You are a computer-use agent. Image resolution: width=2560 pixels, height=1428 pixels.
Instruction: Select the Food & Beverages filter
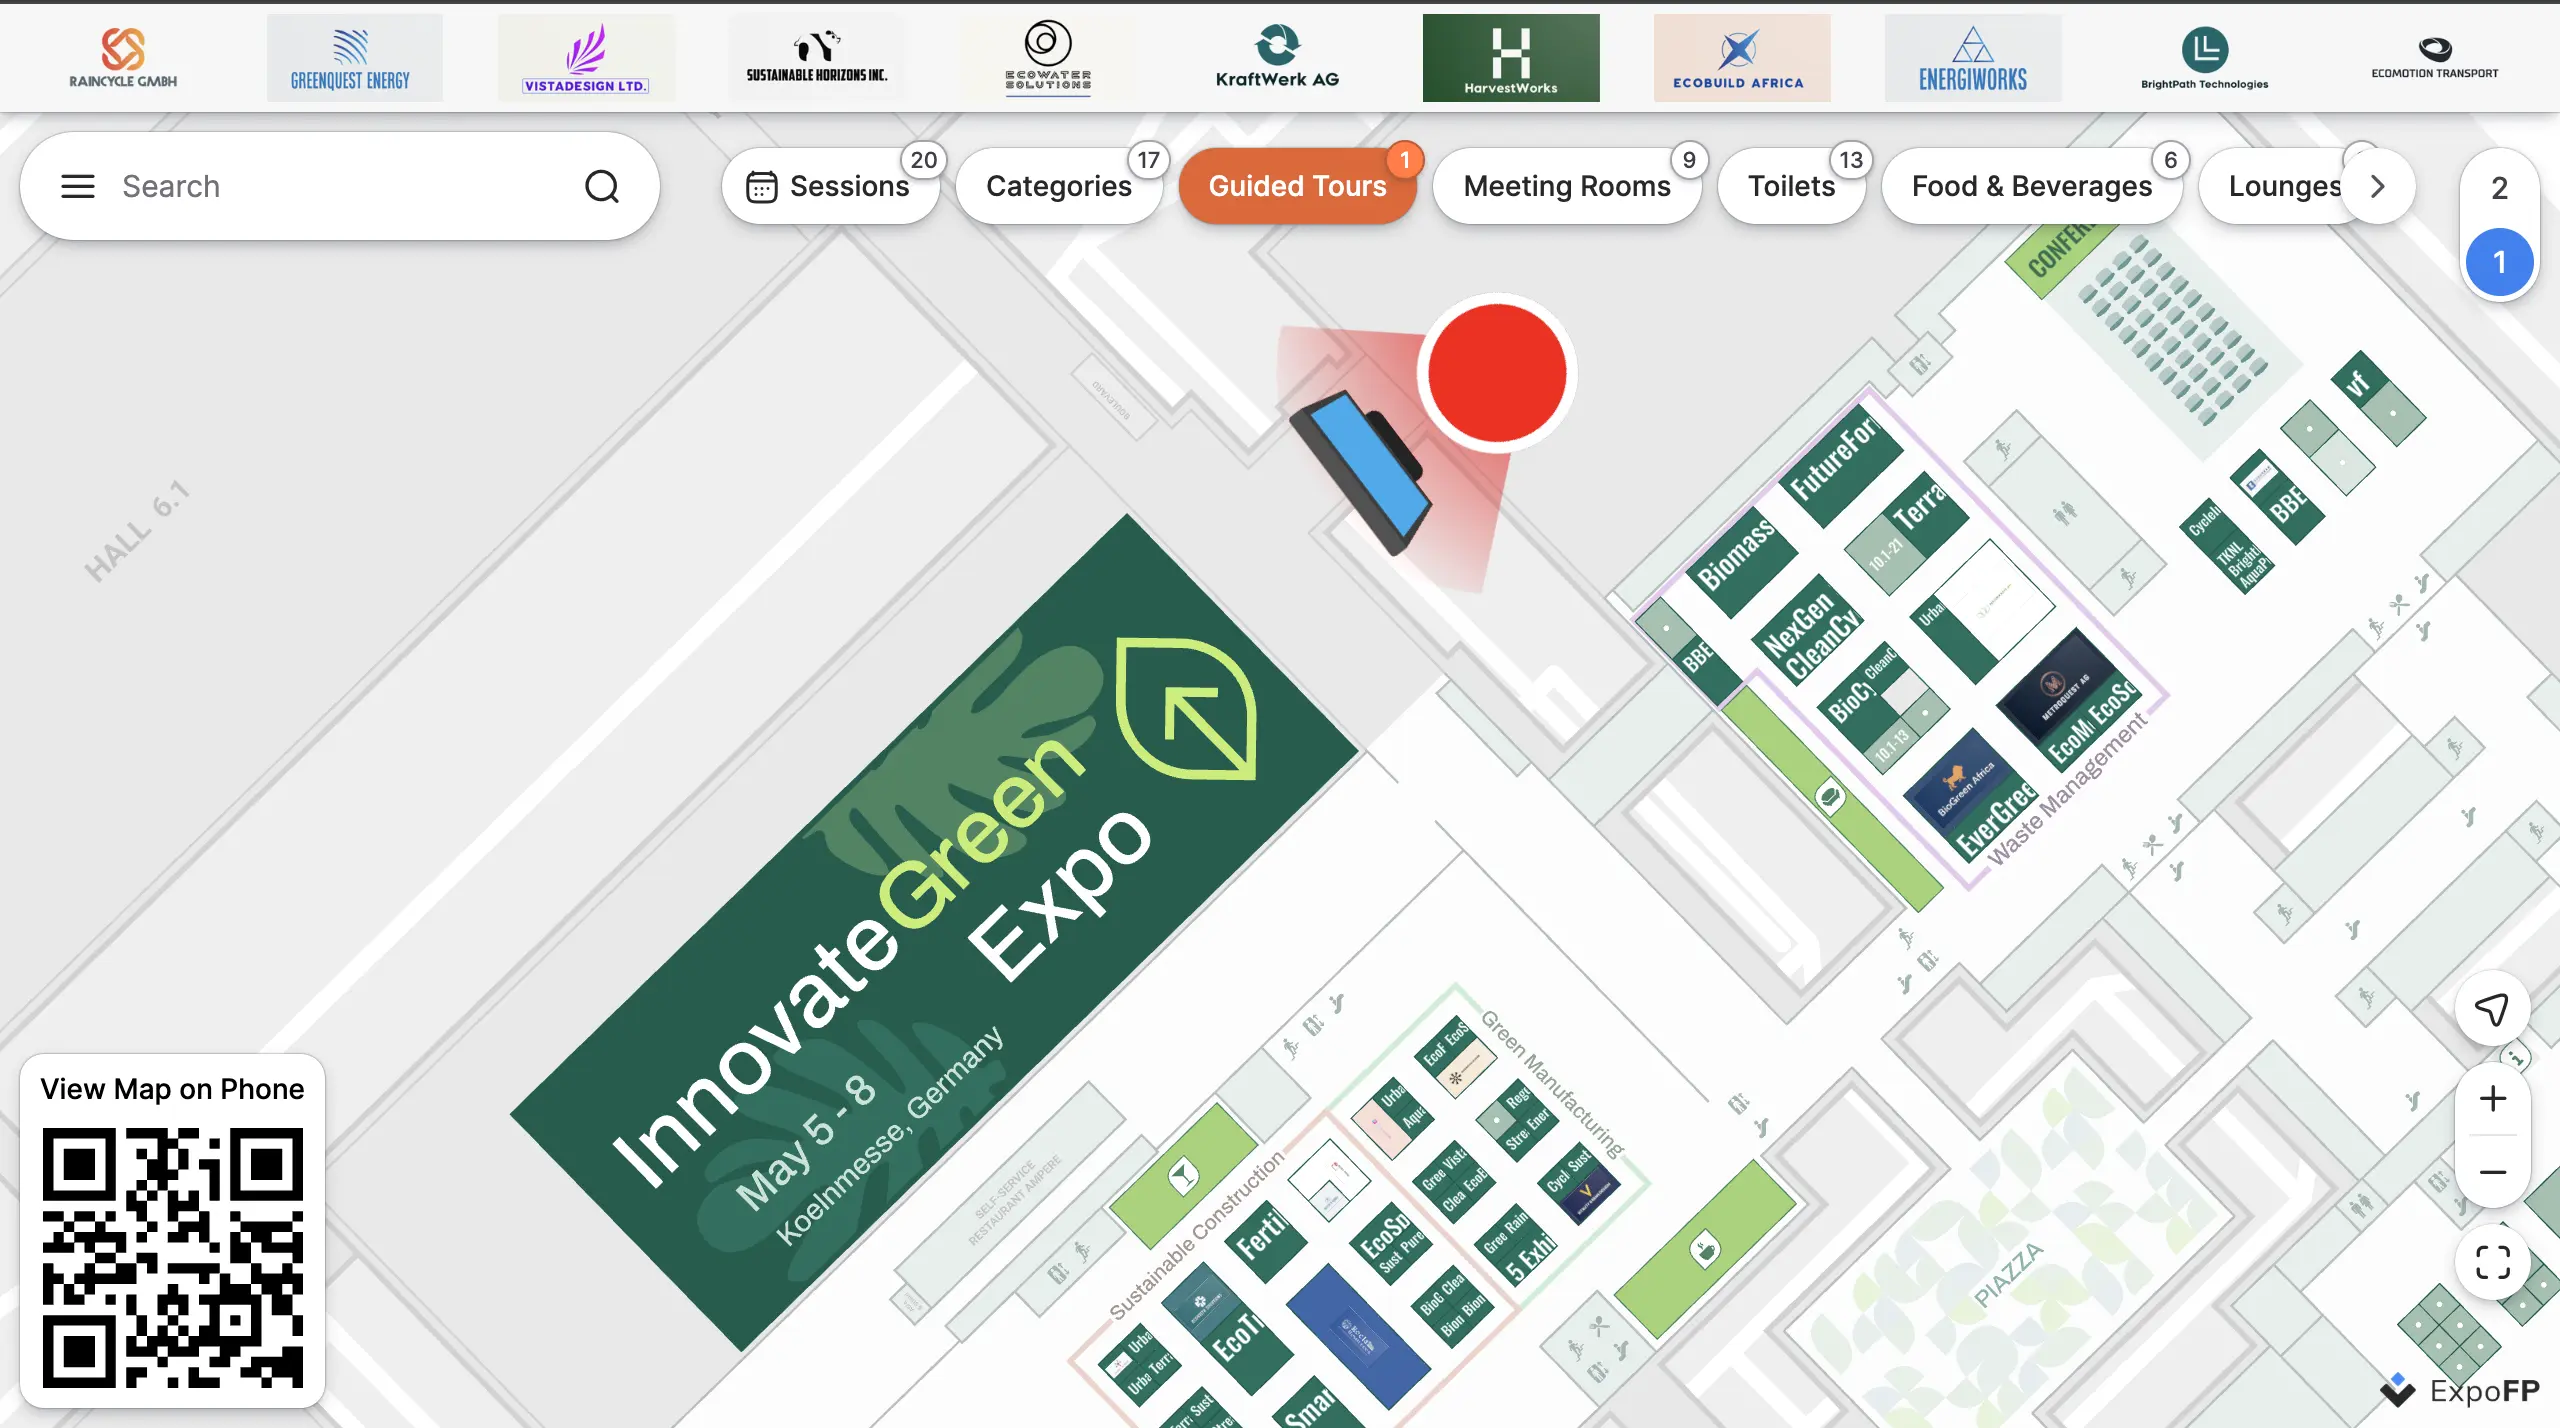pyautogui.click(x=2031, y=186)
